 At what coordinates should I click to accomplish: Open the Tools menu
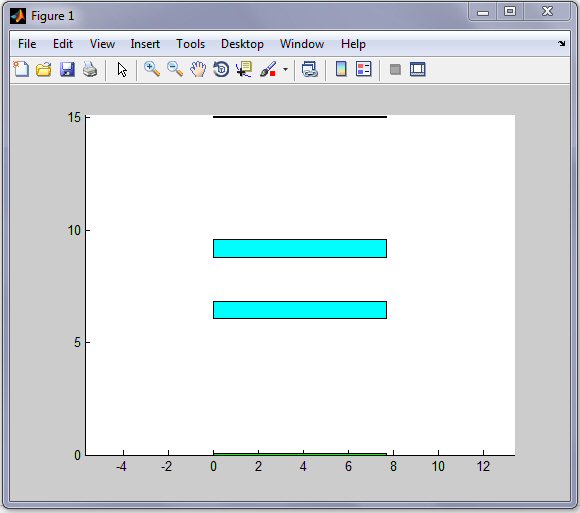click(190, 44)
